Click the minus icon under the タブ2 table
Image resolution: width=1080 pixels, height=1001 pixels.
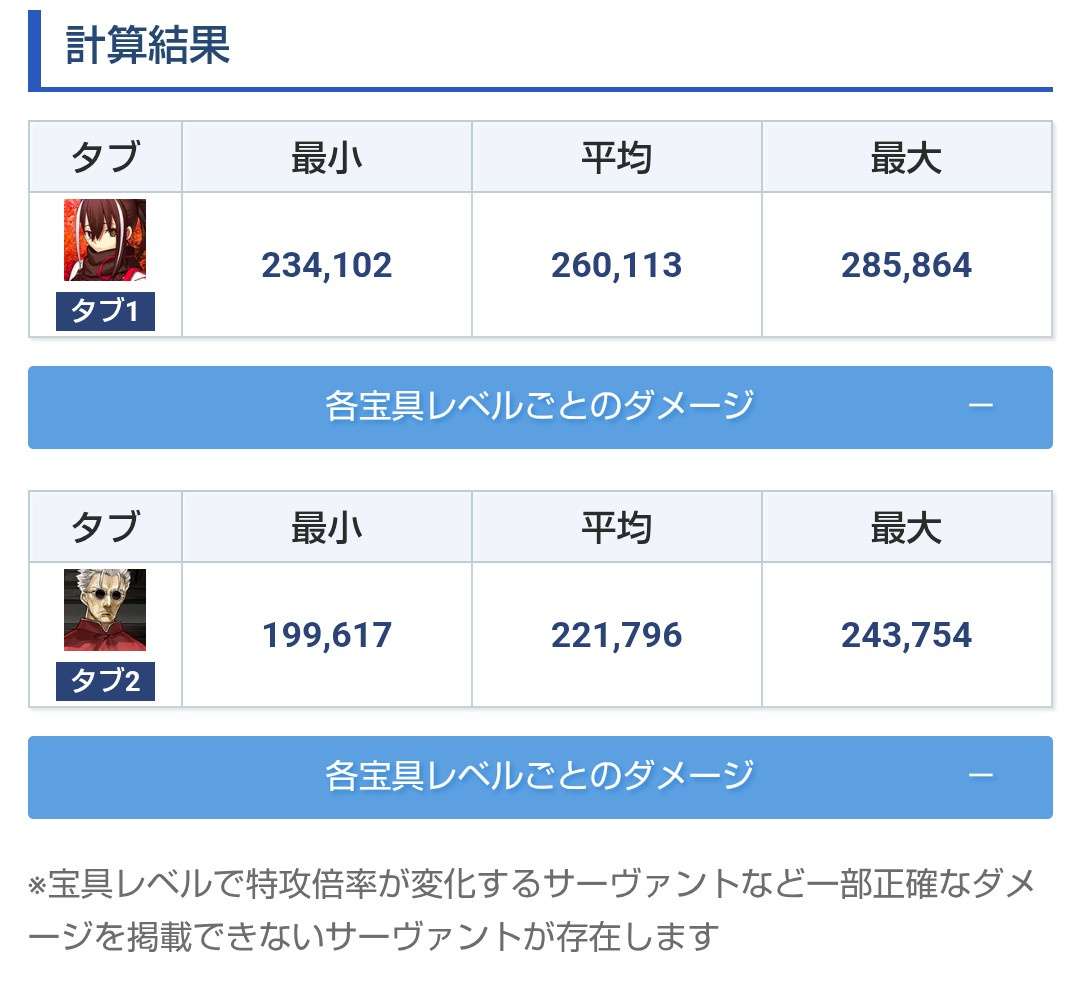pos(981,776)
